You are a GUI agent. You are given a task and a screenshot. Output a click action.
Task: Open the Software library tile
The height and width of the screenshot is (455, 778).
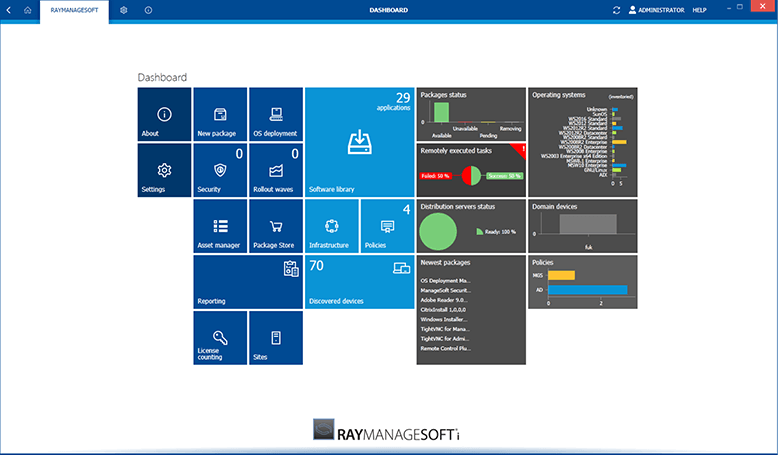pyautogui.click(x=360, y=142)
